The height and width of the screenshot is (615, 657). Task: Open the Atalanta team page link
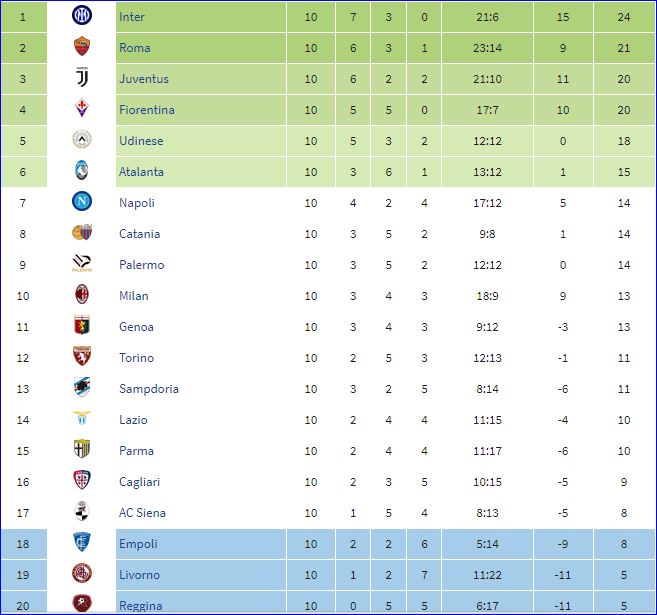141,172
